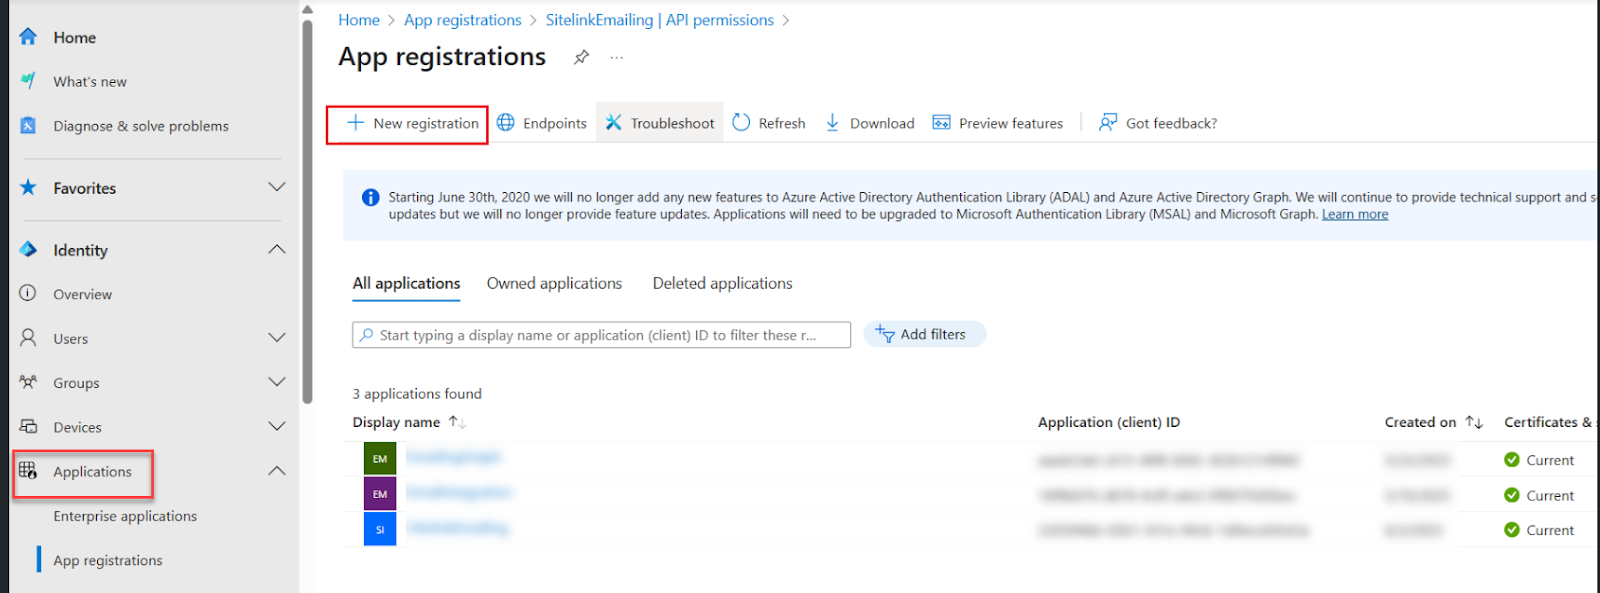Click the Troubleshoot toolbar label
This screenshot has width=1600, height=593.
pos(672,123)
